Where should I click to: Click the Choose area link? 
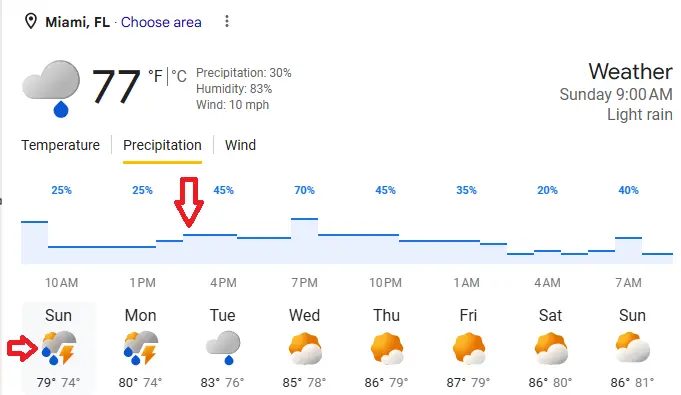tap(161, 22)
